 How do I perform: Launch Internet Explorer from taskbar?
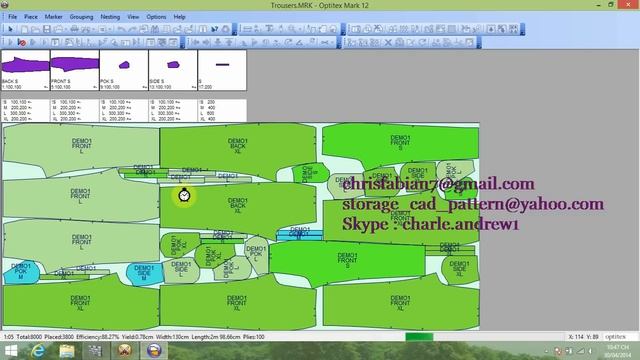pyautogui.click(x=38, y=351)
